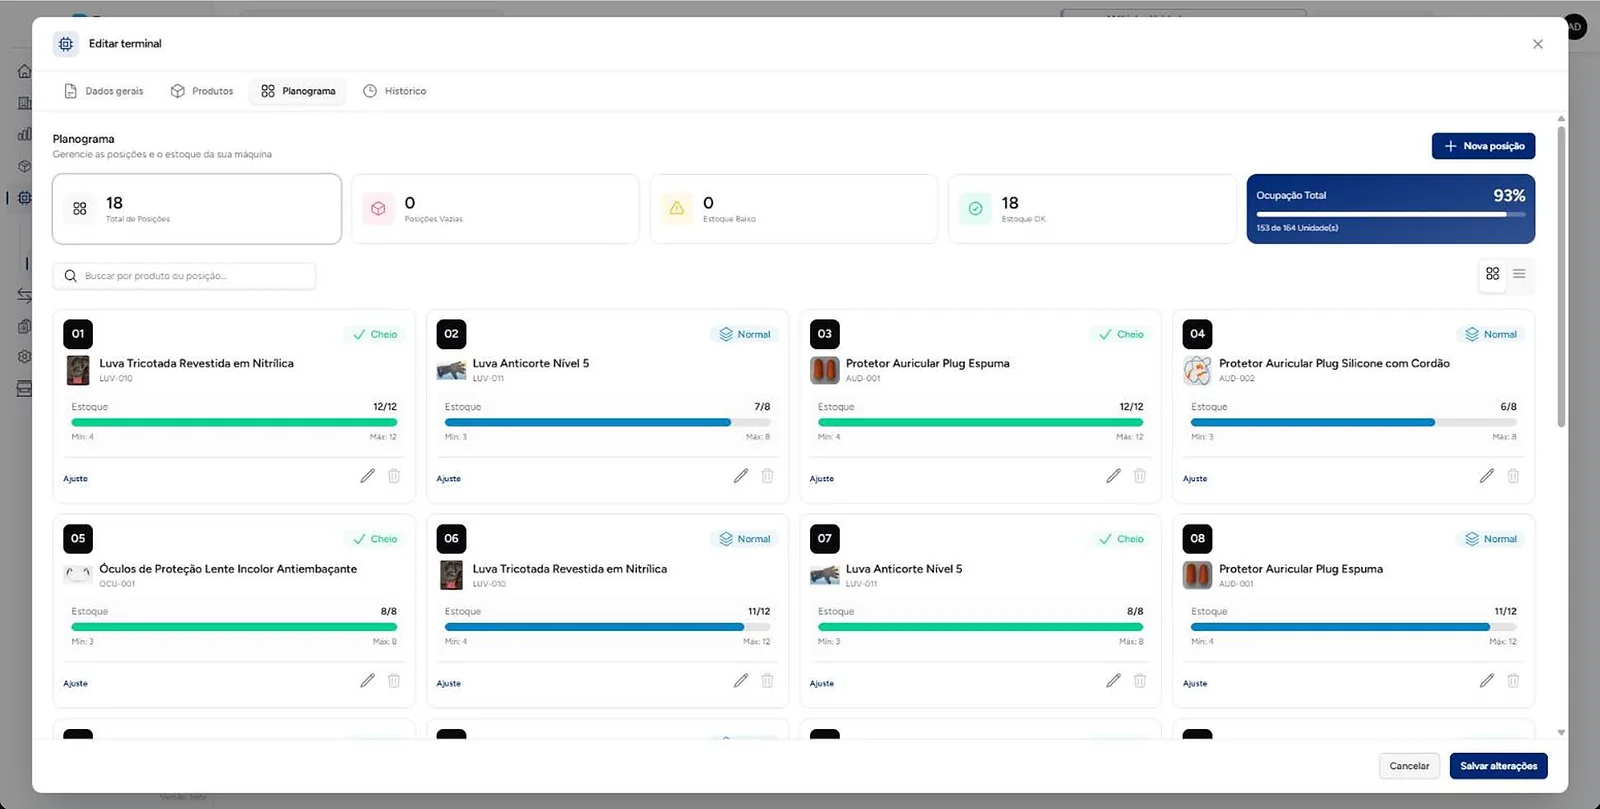The height and width of the screenshot is (809, 1600).
Task: Click Ajuste link on position 01
Action: (75, 479)
